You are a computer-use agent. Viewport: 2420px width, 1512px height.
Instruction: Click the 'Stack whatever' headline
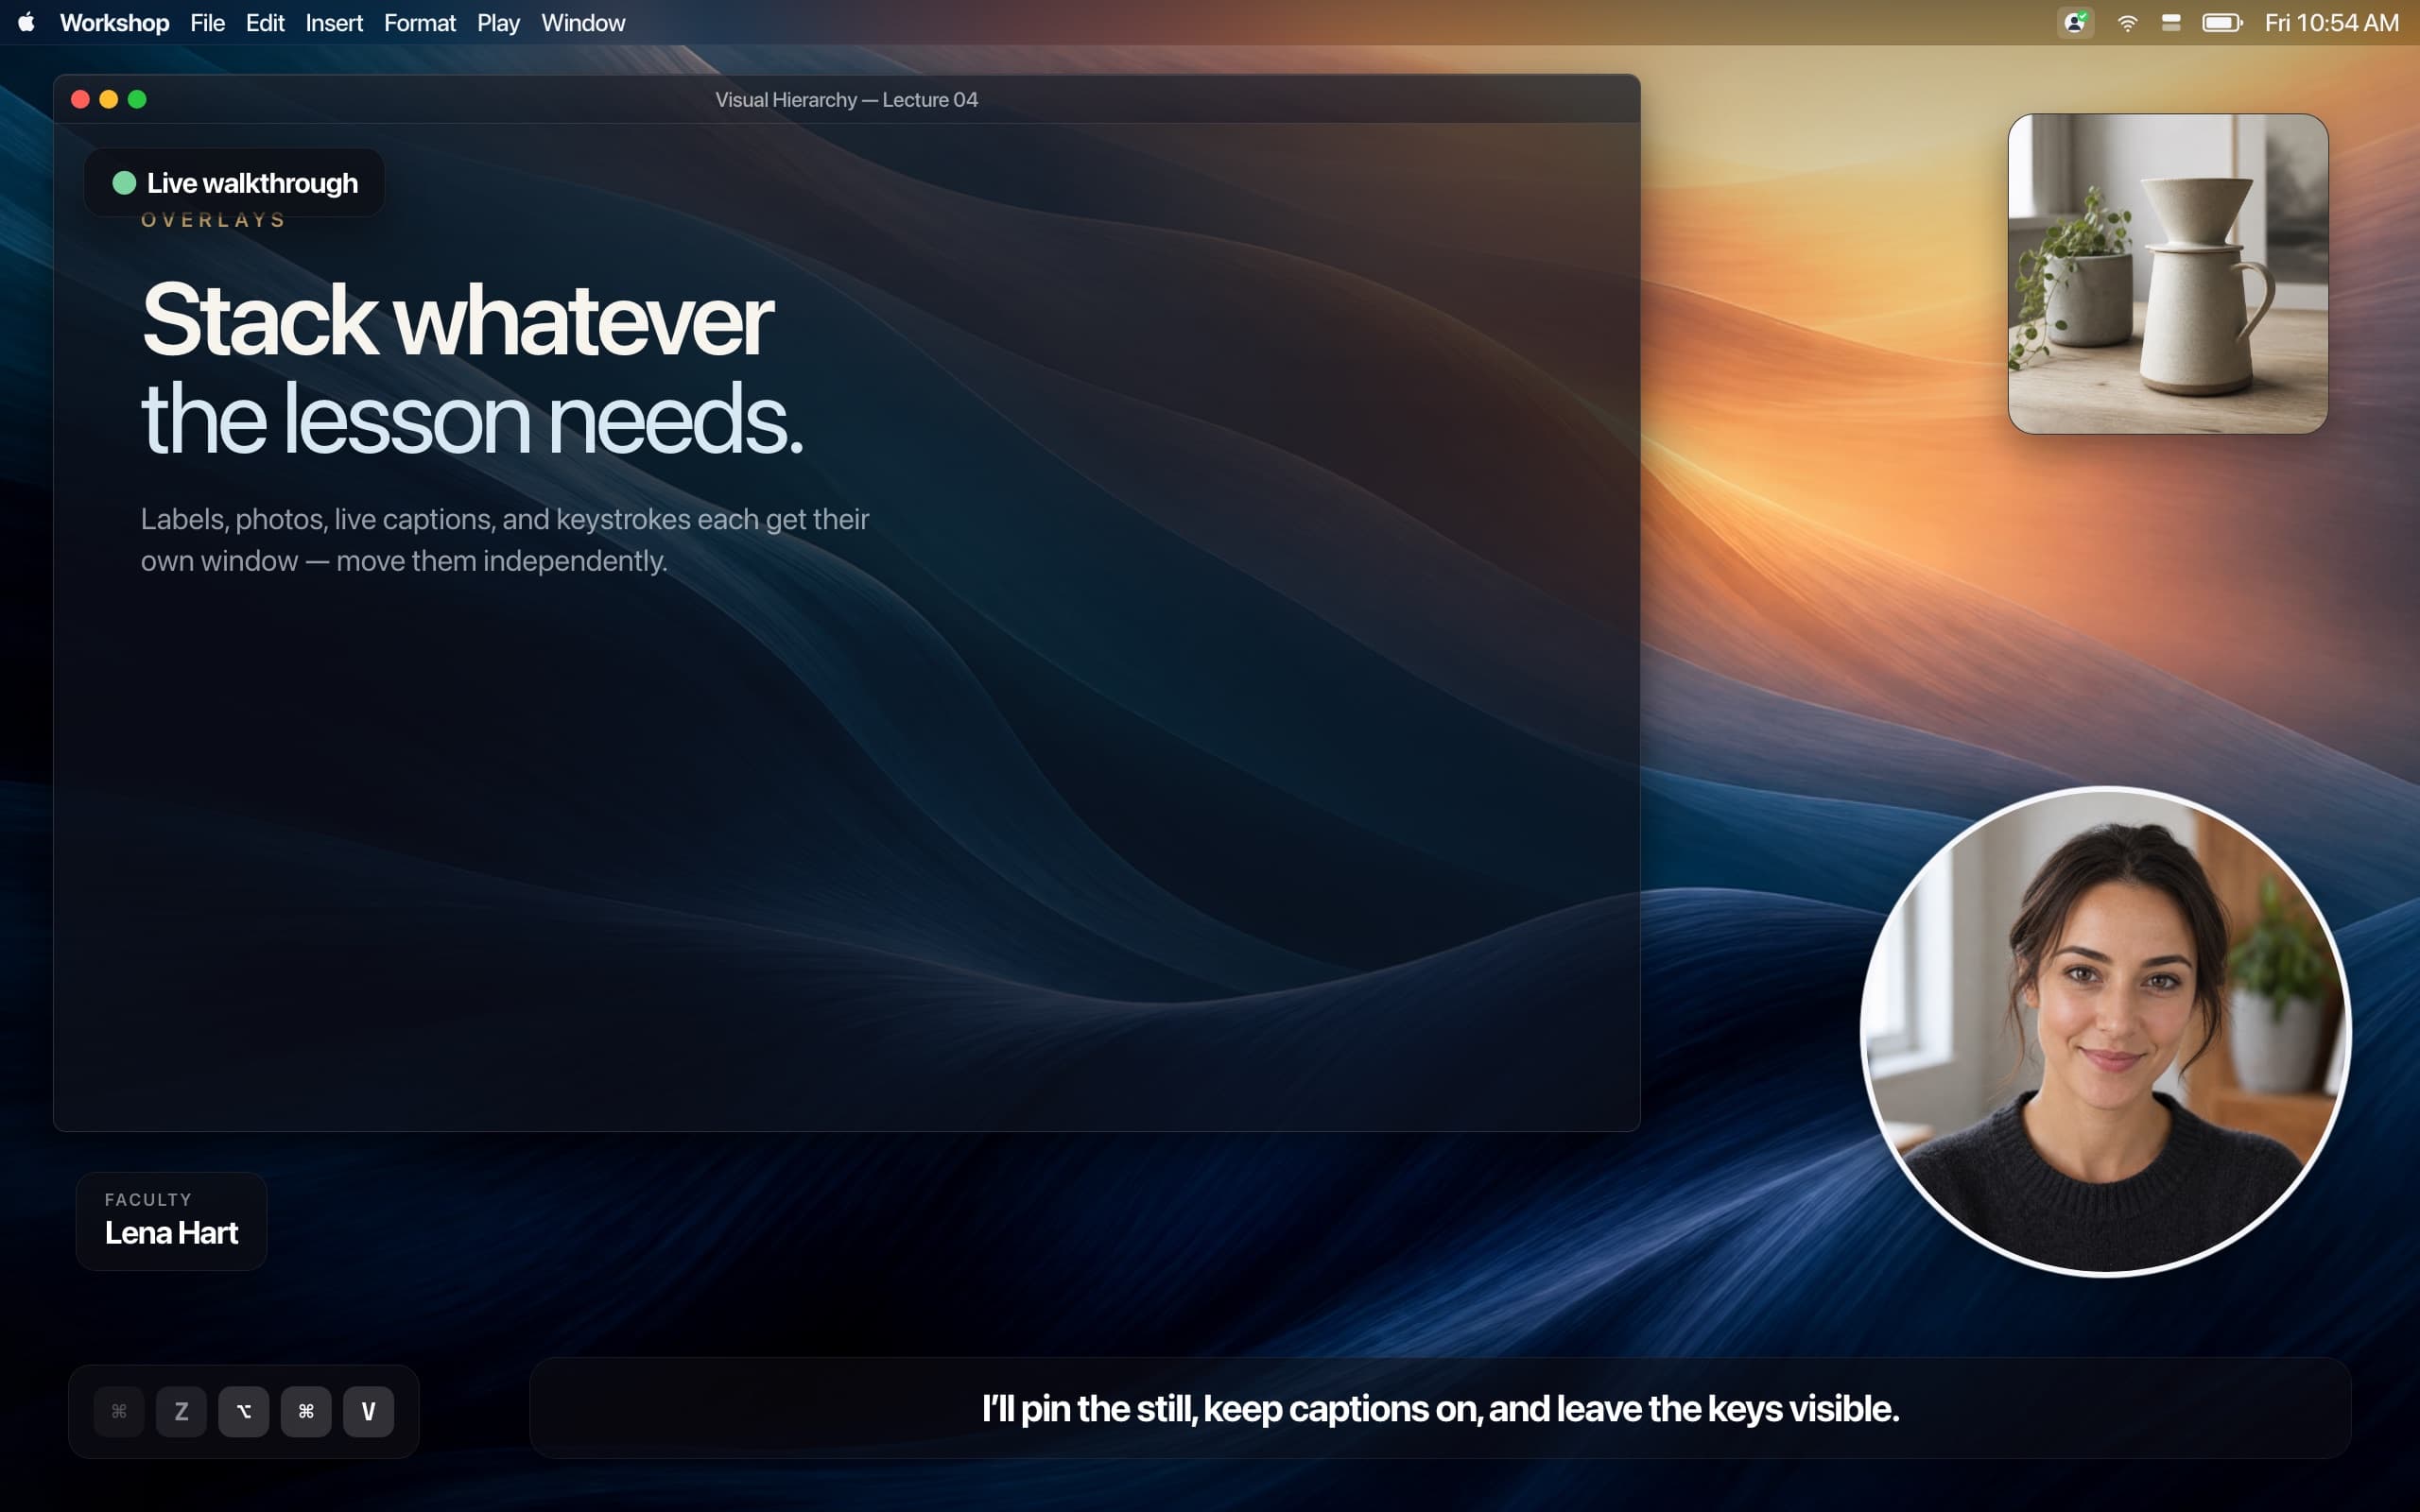(457, 320)
